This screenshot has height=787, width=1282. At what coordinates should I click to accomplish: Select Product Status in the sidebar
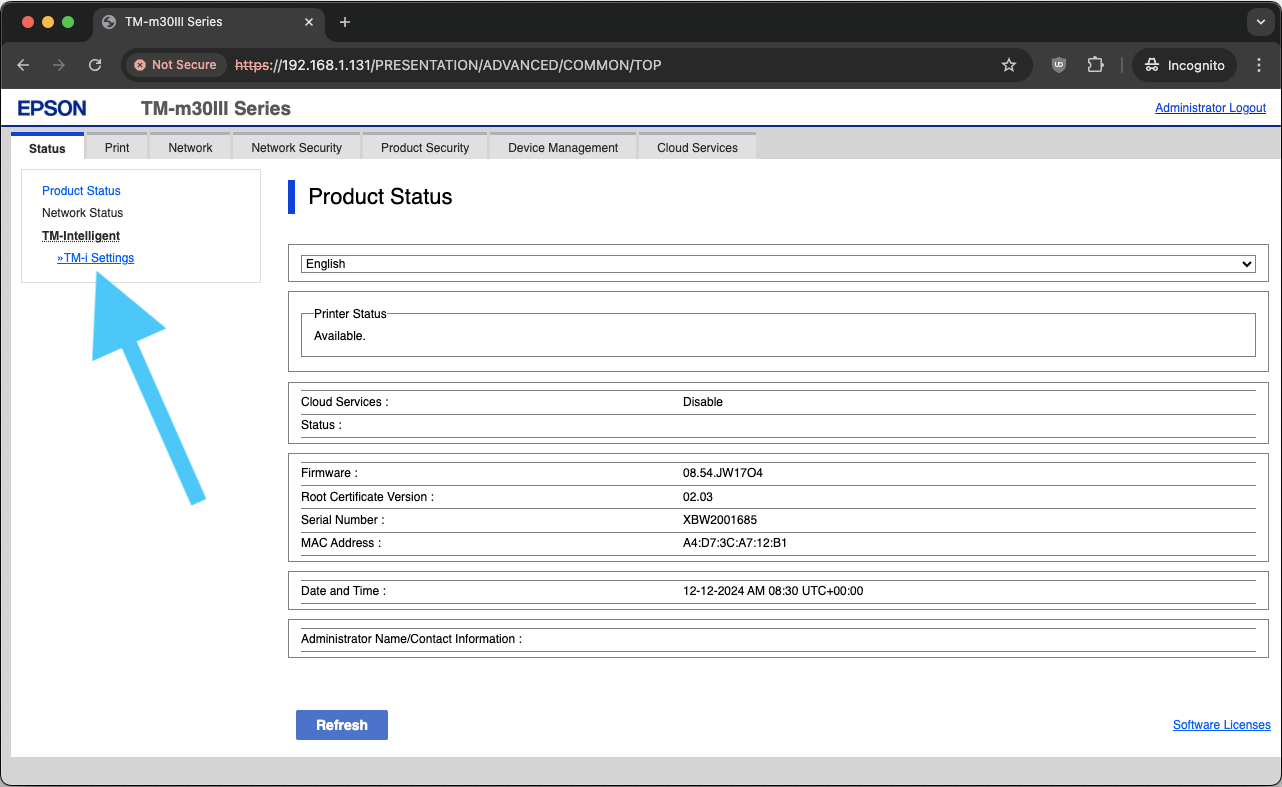(81, 191)
